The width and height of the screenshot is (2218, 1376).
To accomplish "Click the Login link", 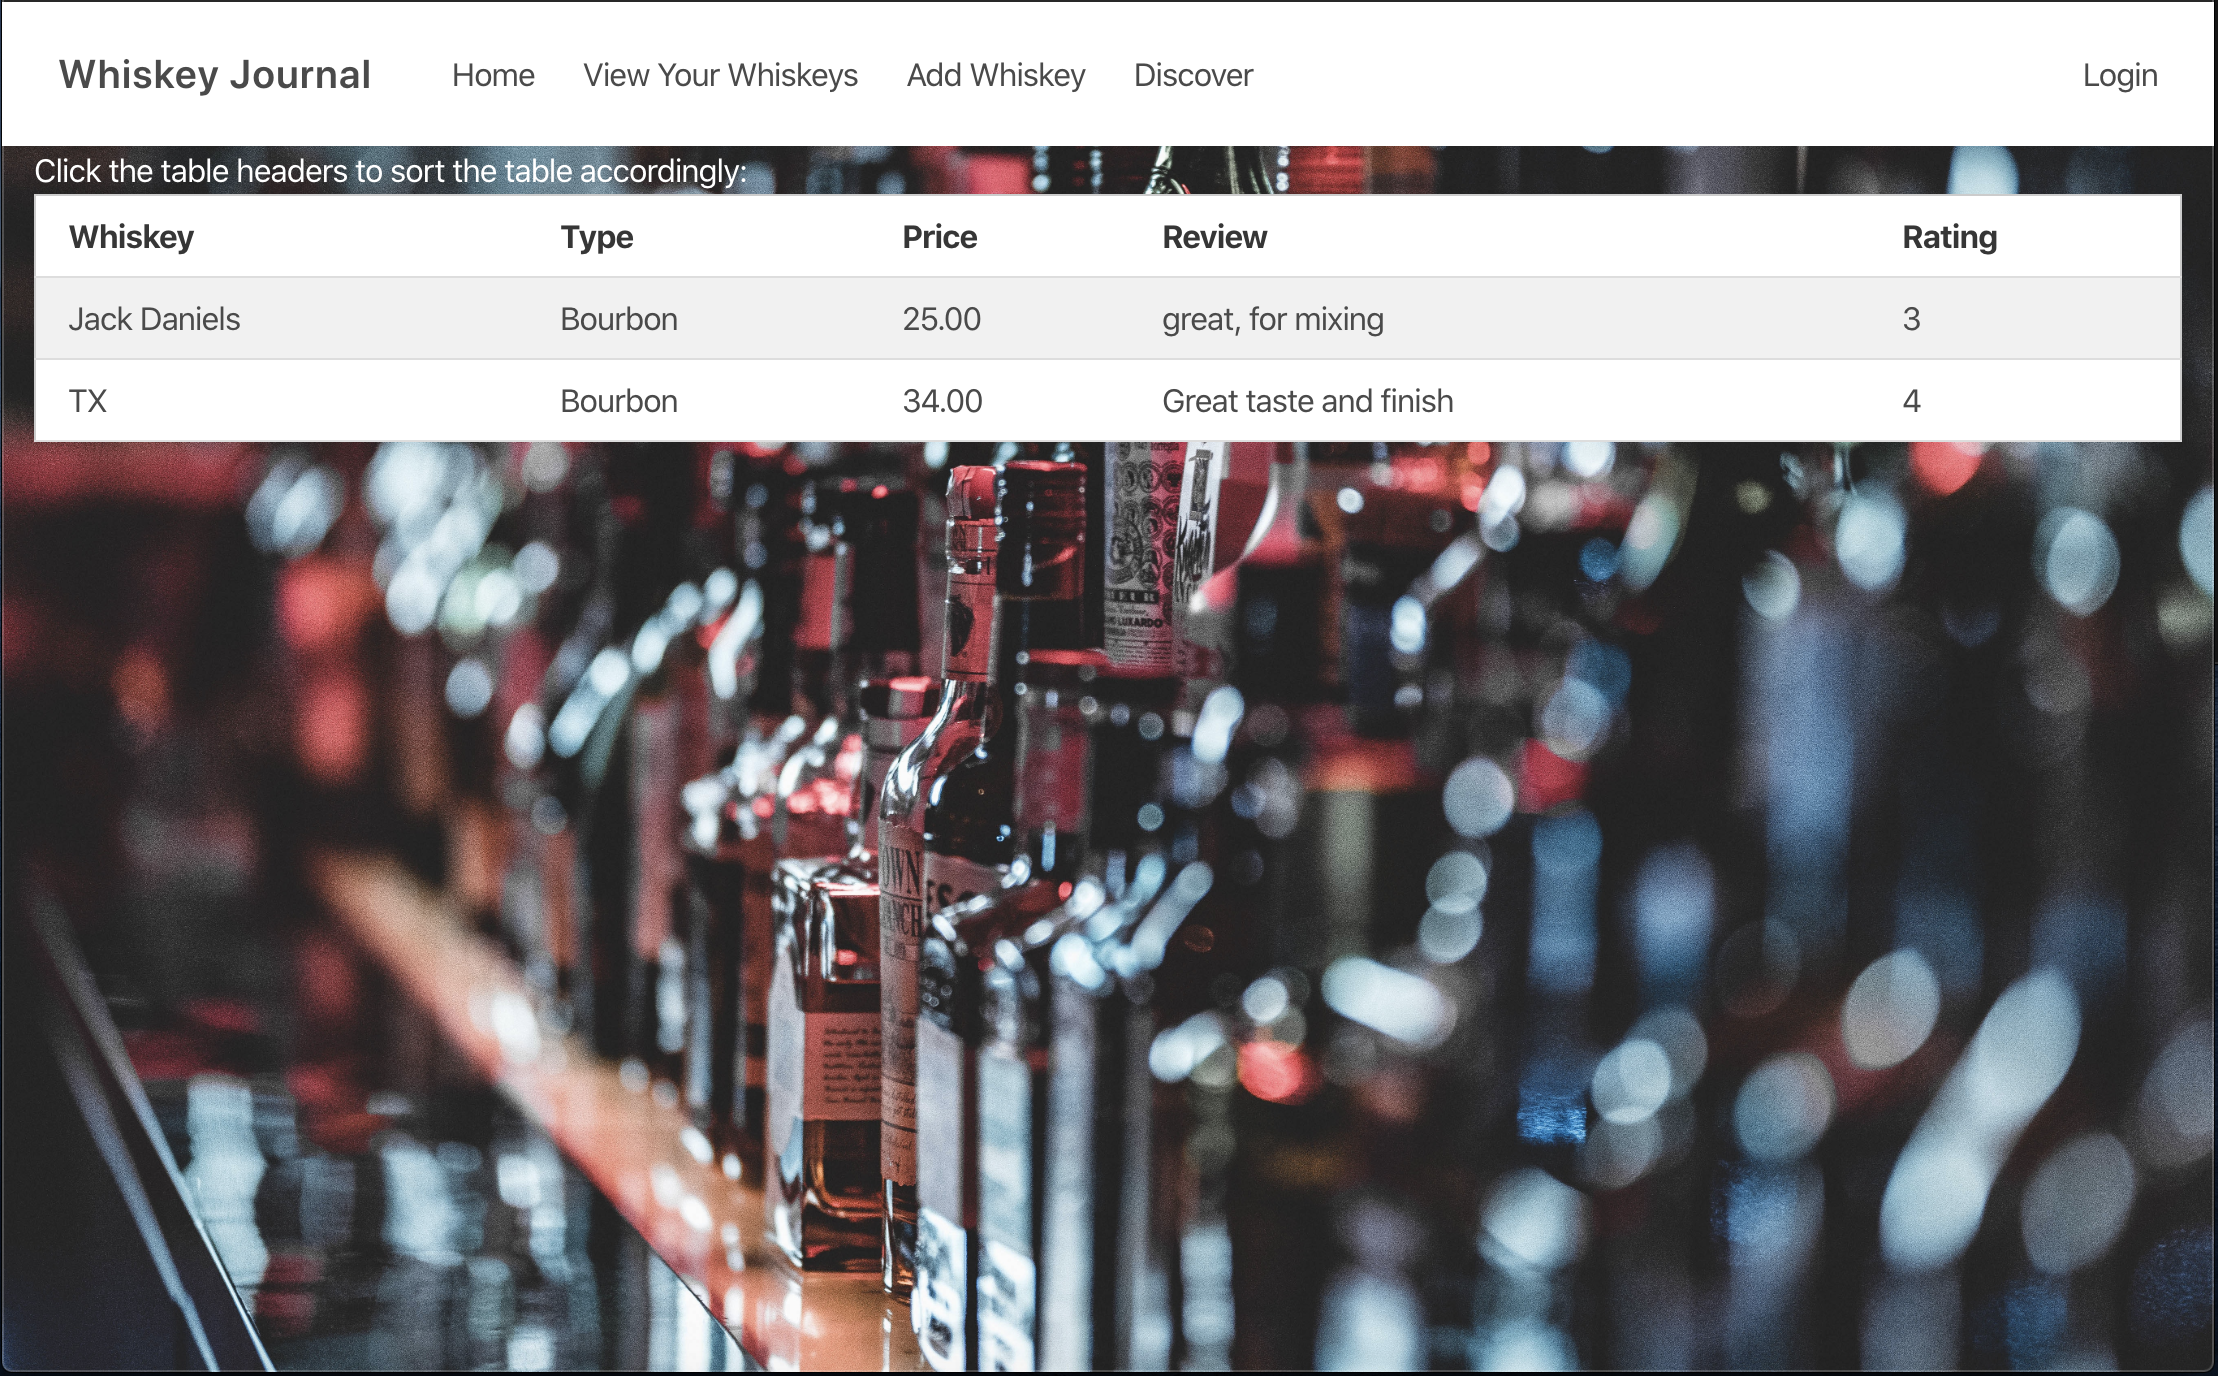I will tap(2119, 75).
